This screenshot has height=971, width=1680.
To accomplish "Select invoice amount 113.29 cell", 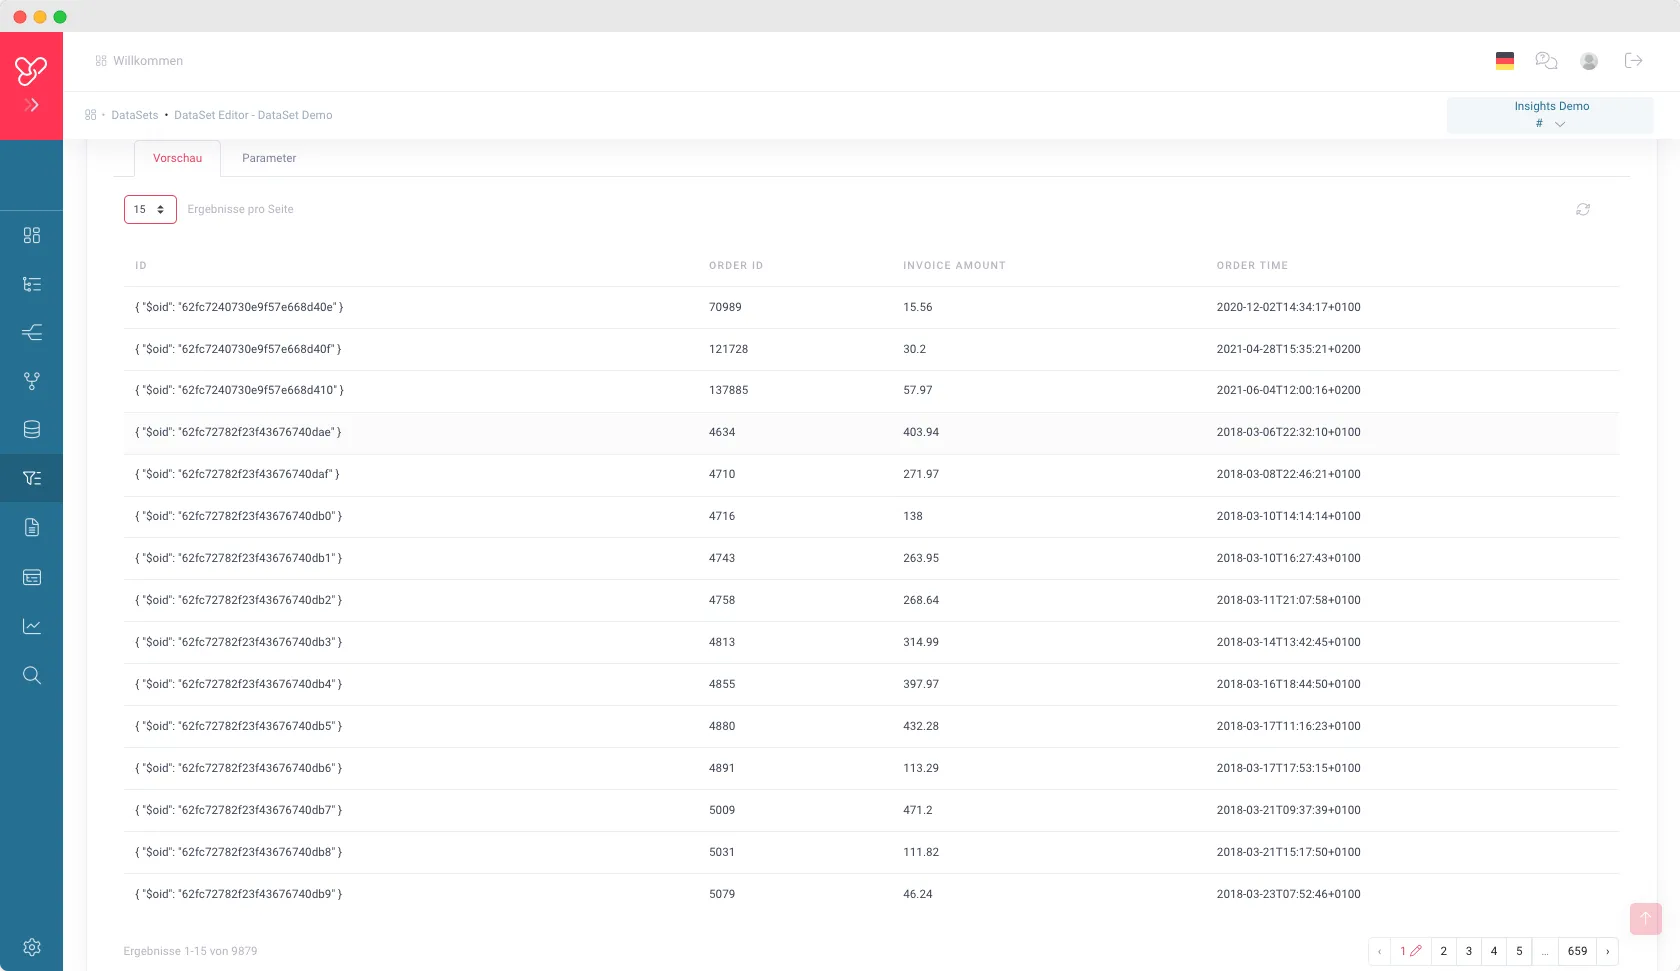I will (x=921, y=768).
